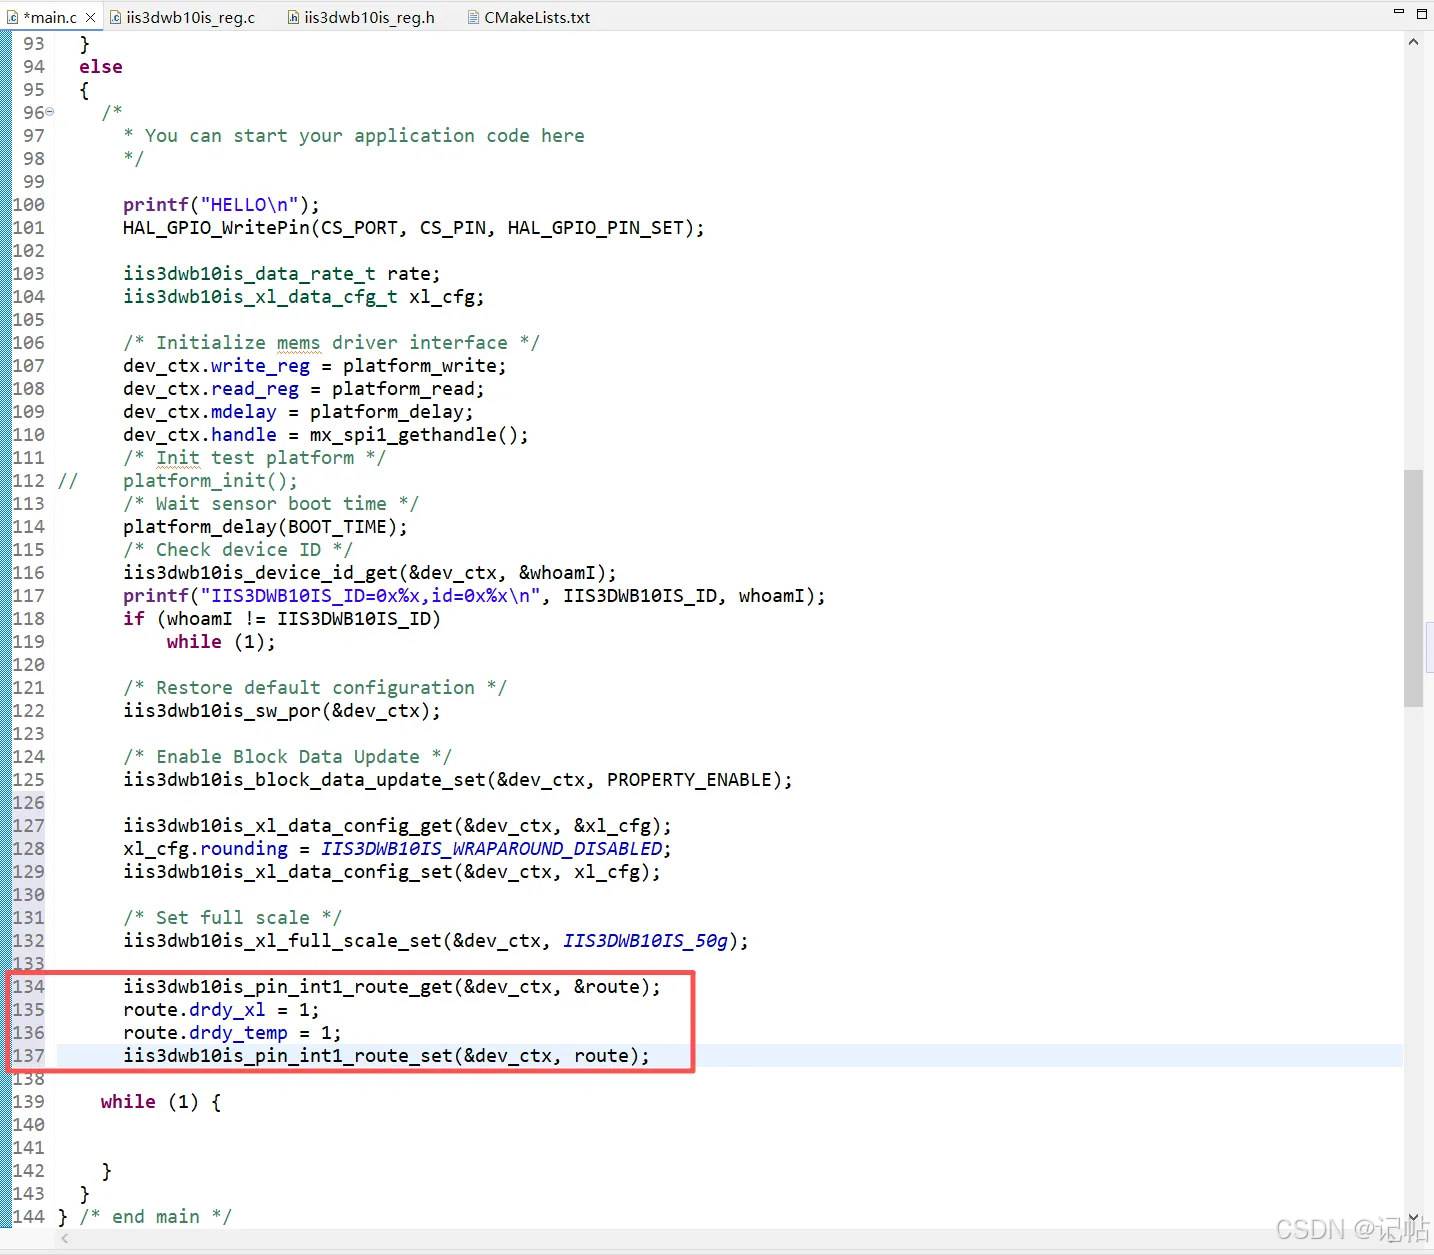Click the 'while (1) {' loop on line 139
Screen dimensions: 1434x1255
(161, 1102)
